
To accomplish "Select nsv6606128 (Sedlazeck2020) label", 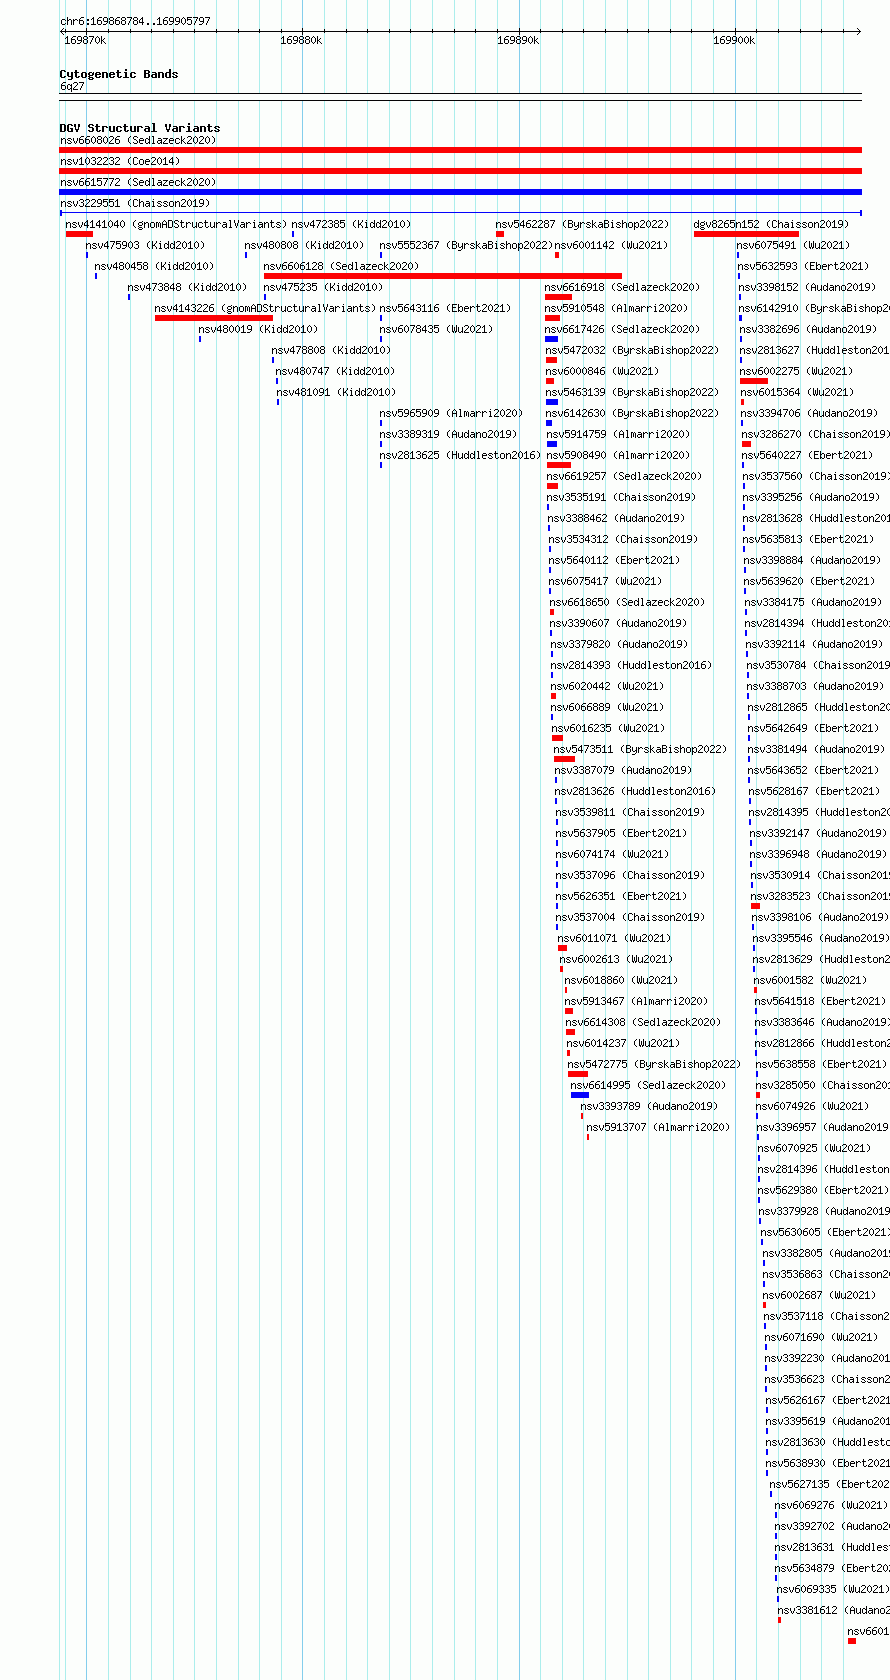I will tap(341, 266).
